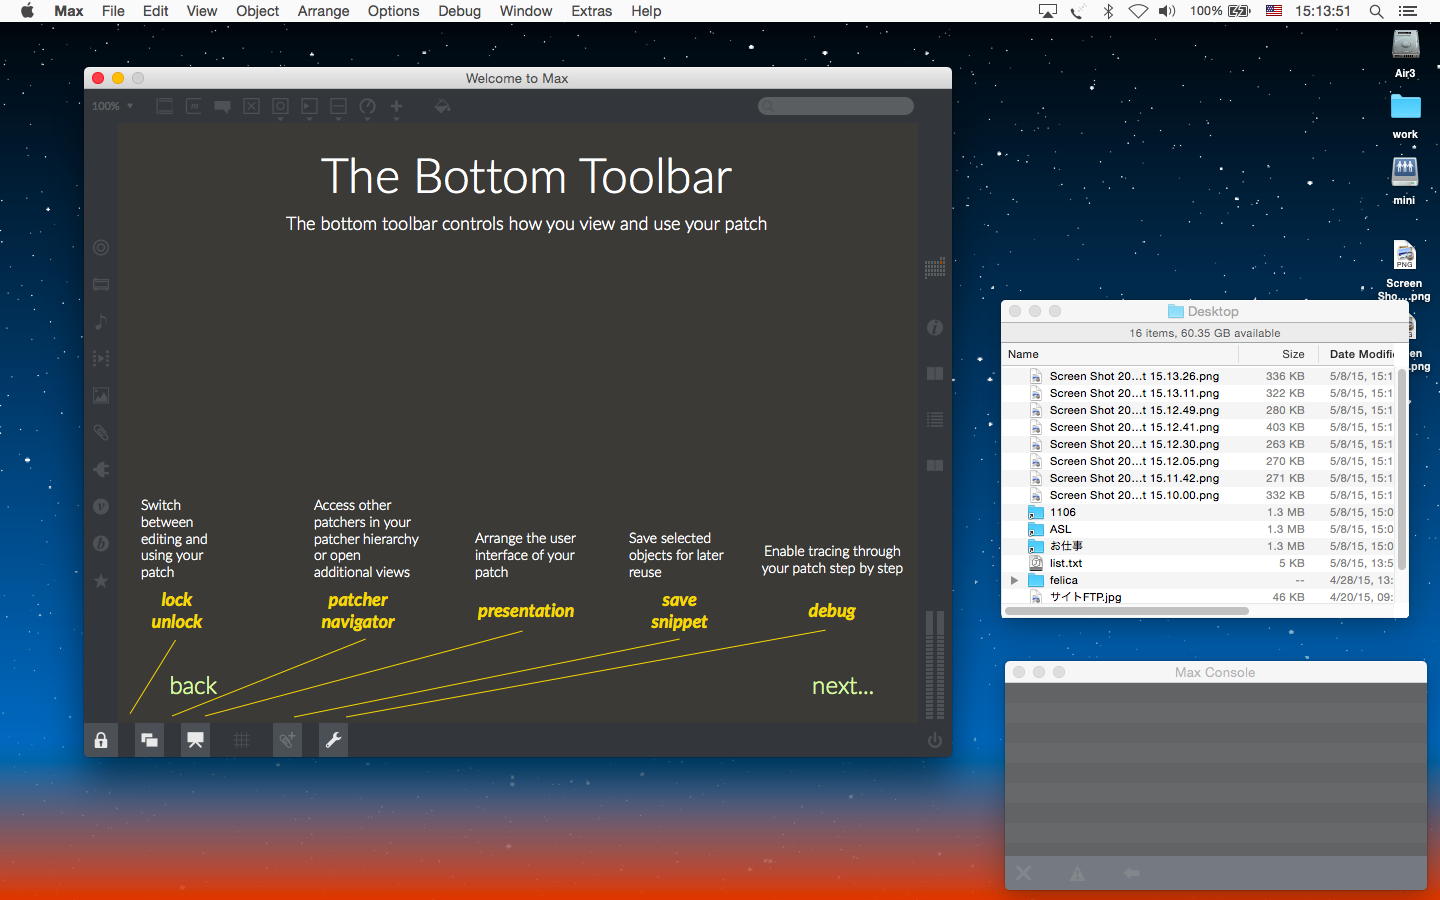Click the music note icon in left sidebar
This screenshot has width=1440, height=900.
coord(101,322)
